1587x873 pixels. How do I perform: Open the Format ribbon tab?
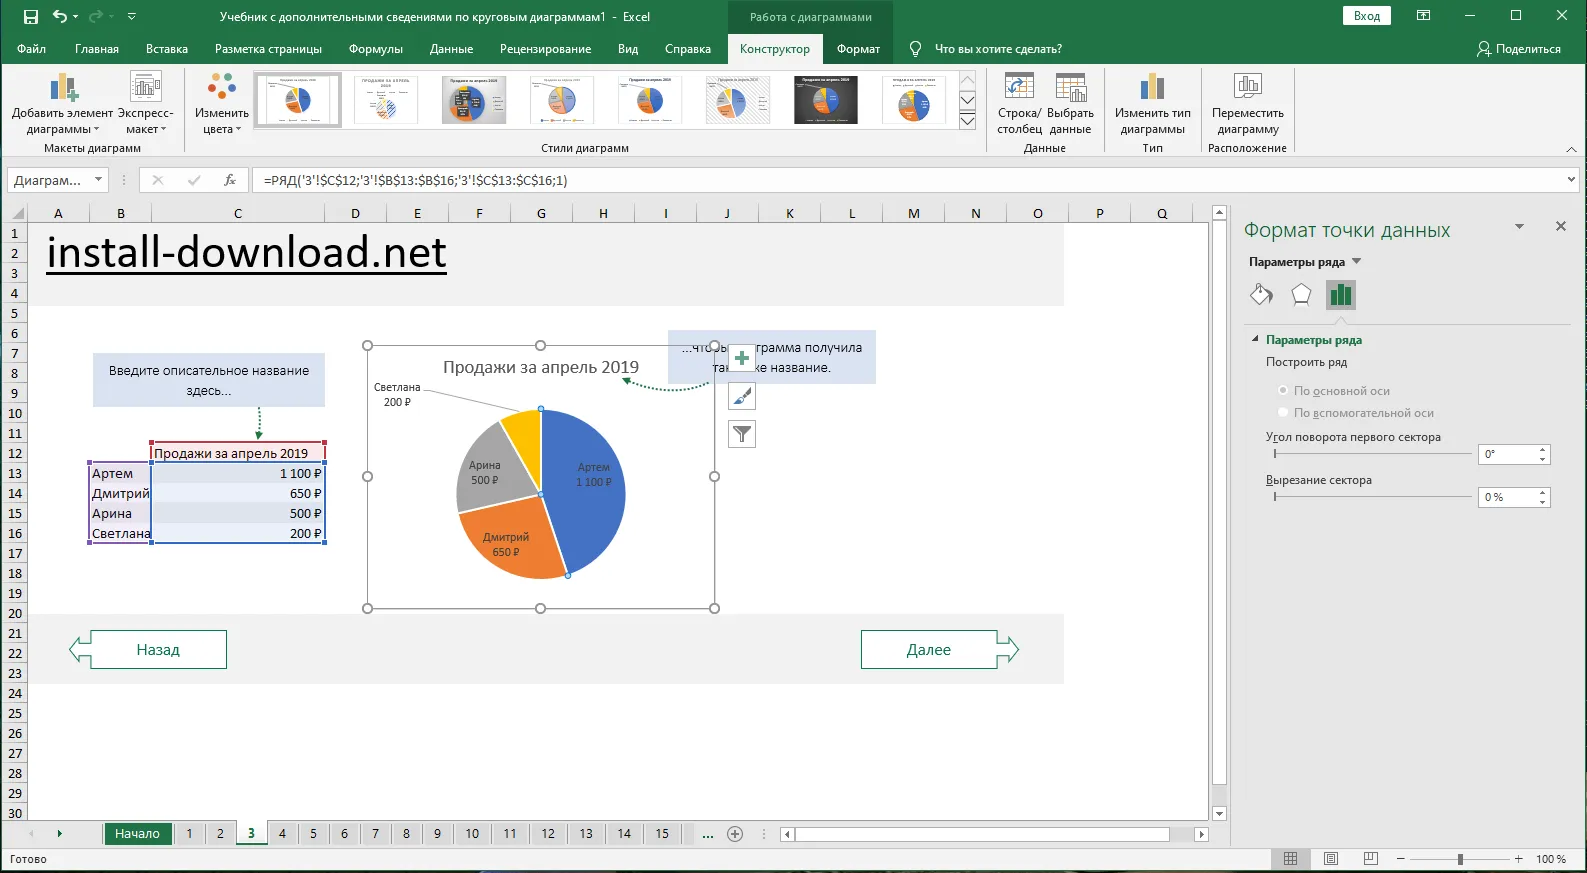858,49
